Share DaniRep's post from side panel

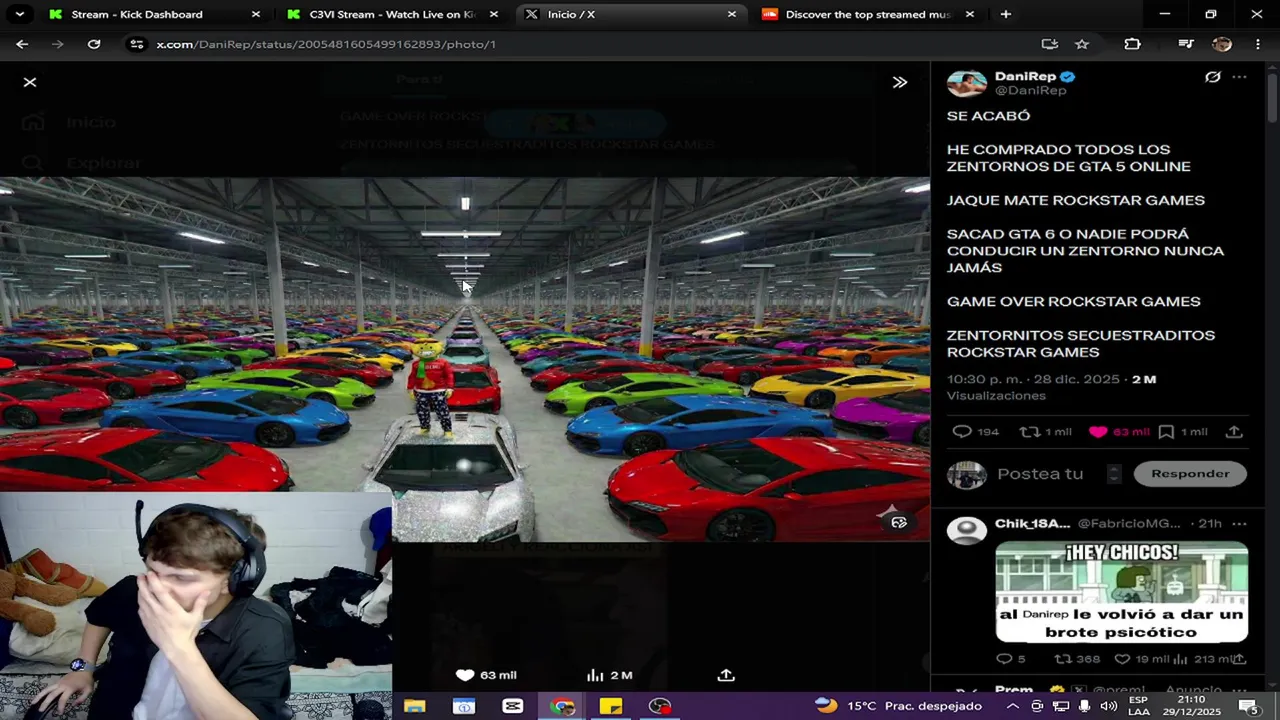point(1235,432)
